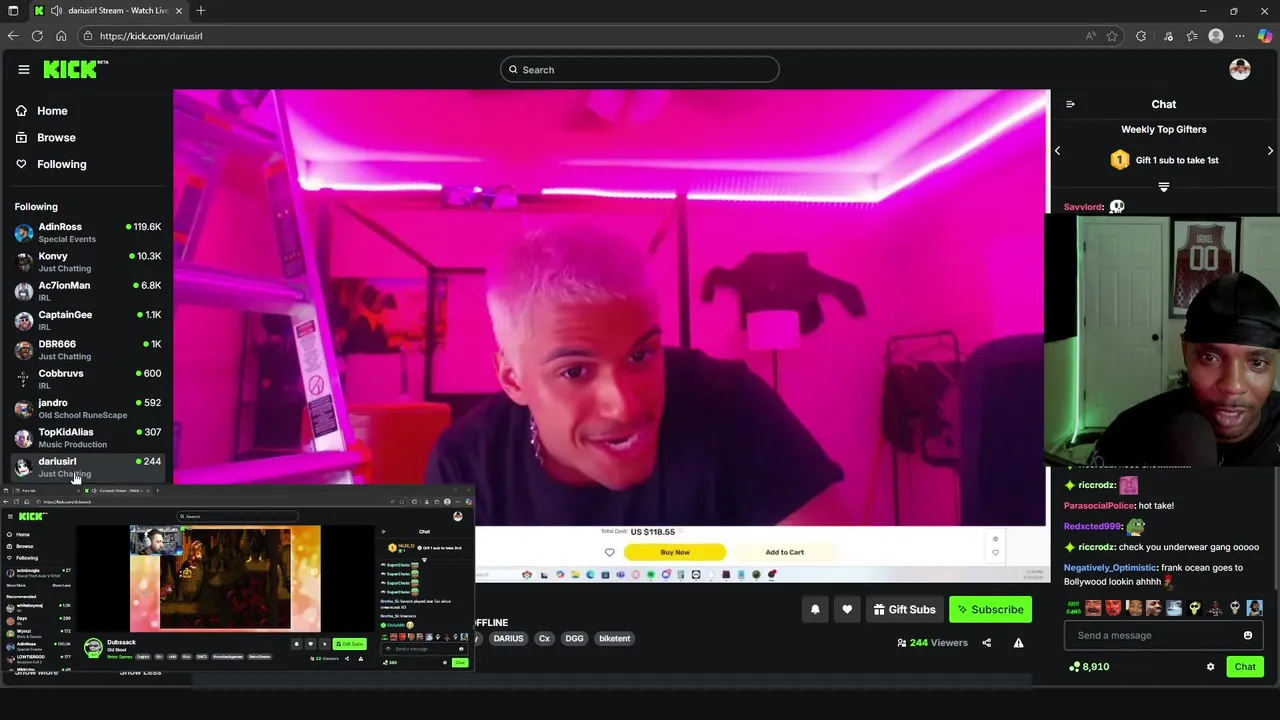Open Read aloud icon in address bar
This screenshot has height=720, width=1280.
pyautogui.click(x=1090, y=36)
